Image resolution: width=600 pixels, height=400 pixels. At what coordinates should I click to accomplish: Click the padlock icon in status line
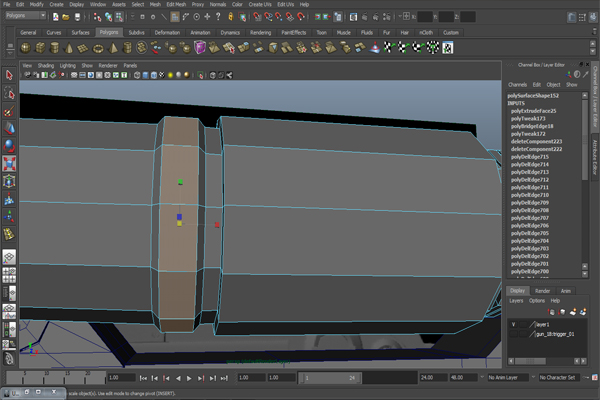pos(231,16)
